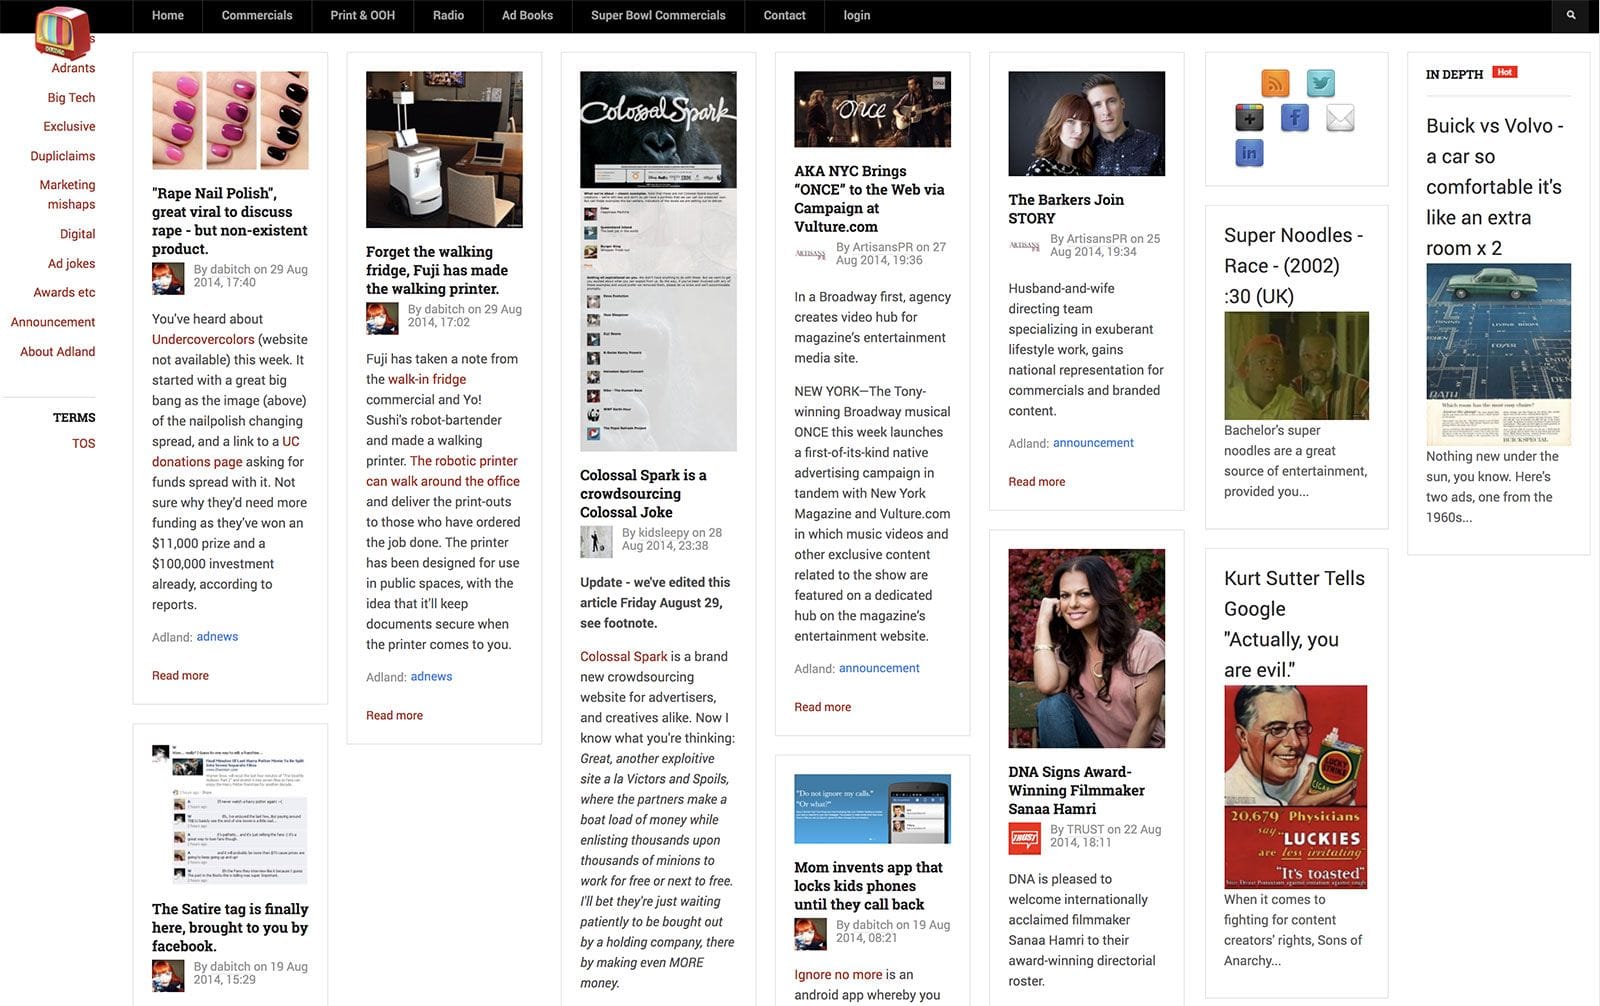Open the Facebook satire tag screenshot thumbnail
This screenshot has width=1600, height=1006.
(x=230, y=814)
